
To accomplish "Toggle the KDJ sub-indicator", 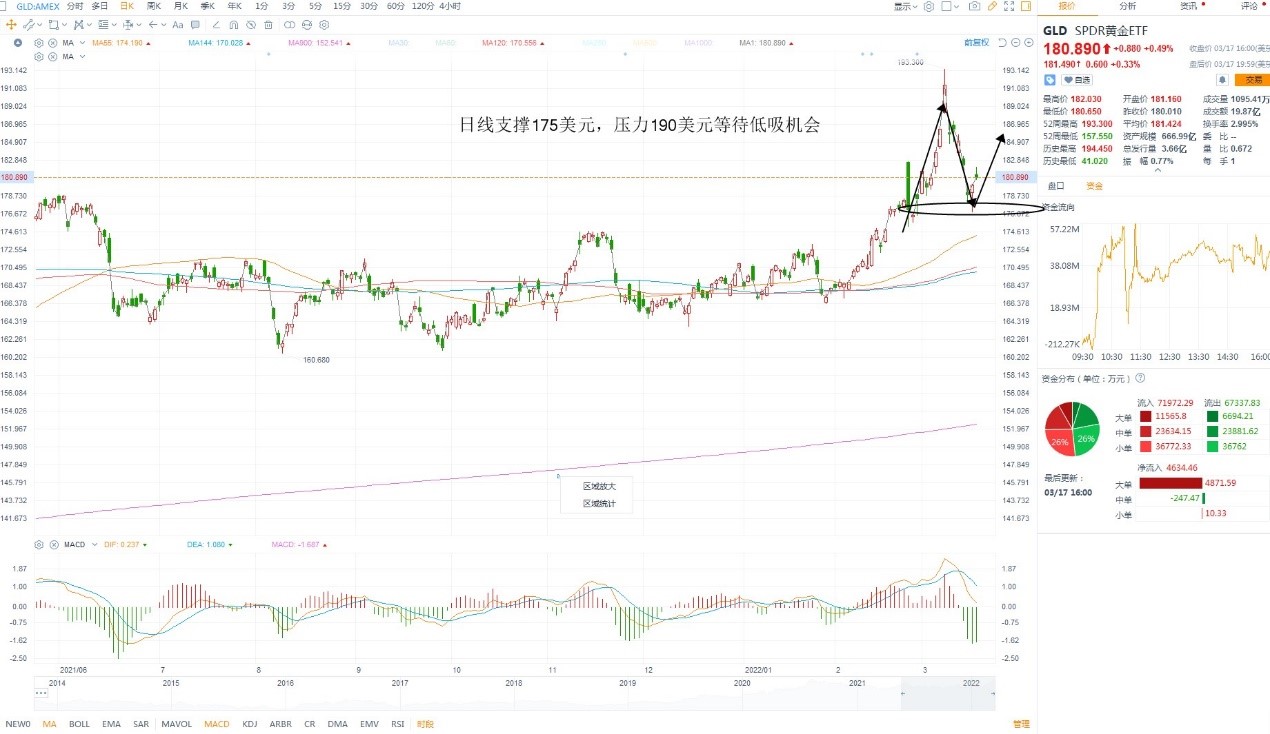I will 250,724.
